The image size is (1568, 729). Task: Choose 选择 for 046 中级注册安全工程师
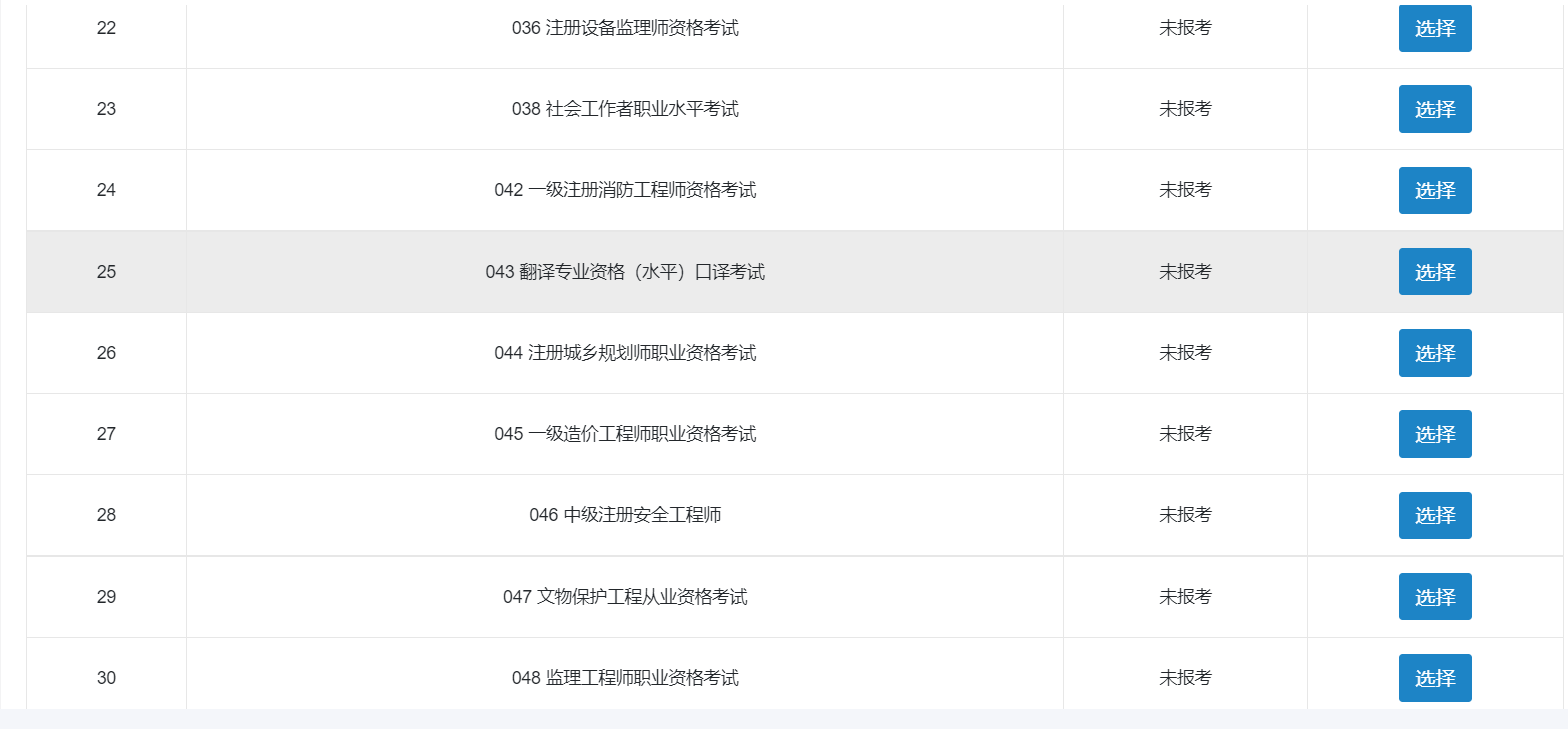tap(1435, 515)
